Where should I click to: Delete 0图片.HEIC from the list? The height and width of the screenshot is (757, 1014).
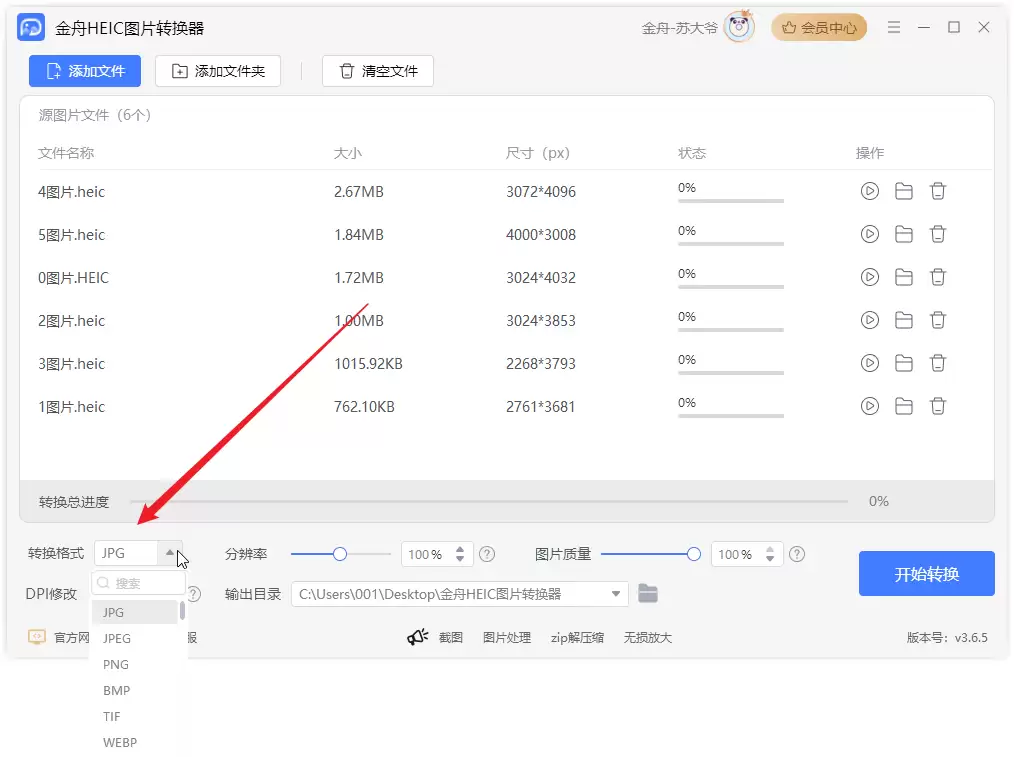pos(938,277)
